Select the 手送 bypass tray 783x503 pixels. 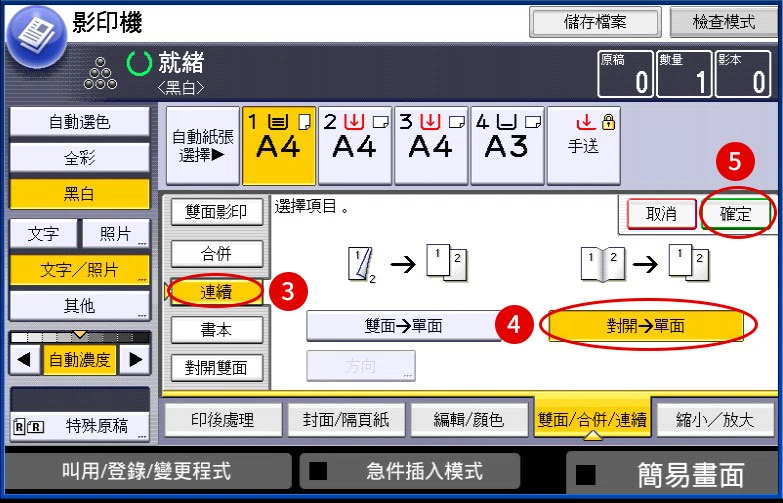tap(583, 146)
